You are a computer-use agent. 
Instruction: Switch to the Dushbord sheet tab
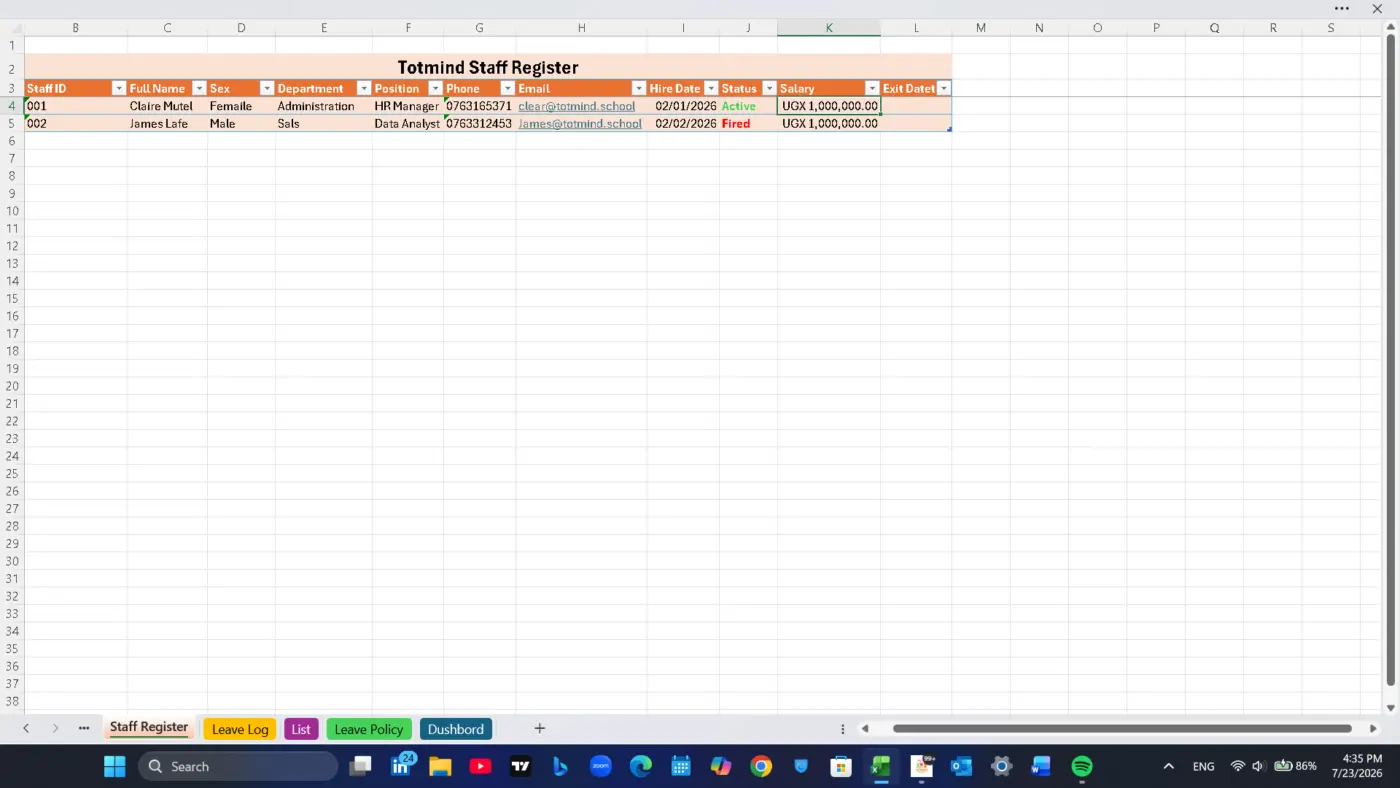point(456,729)
